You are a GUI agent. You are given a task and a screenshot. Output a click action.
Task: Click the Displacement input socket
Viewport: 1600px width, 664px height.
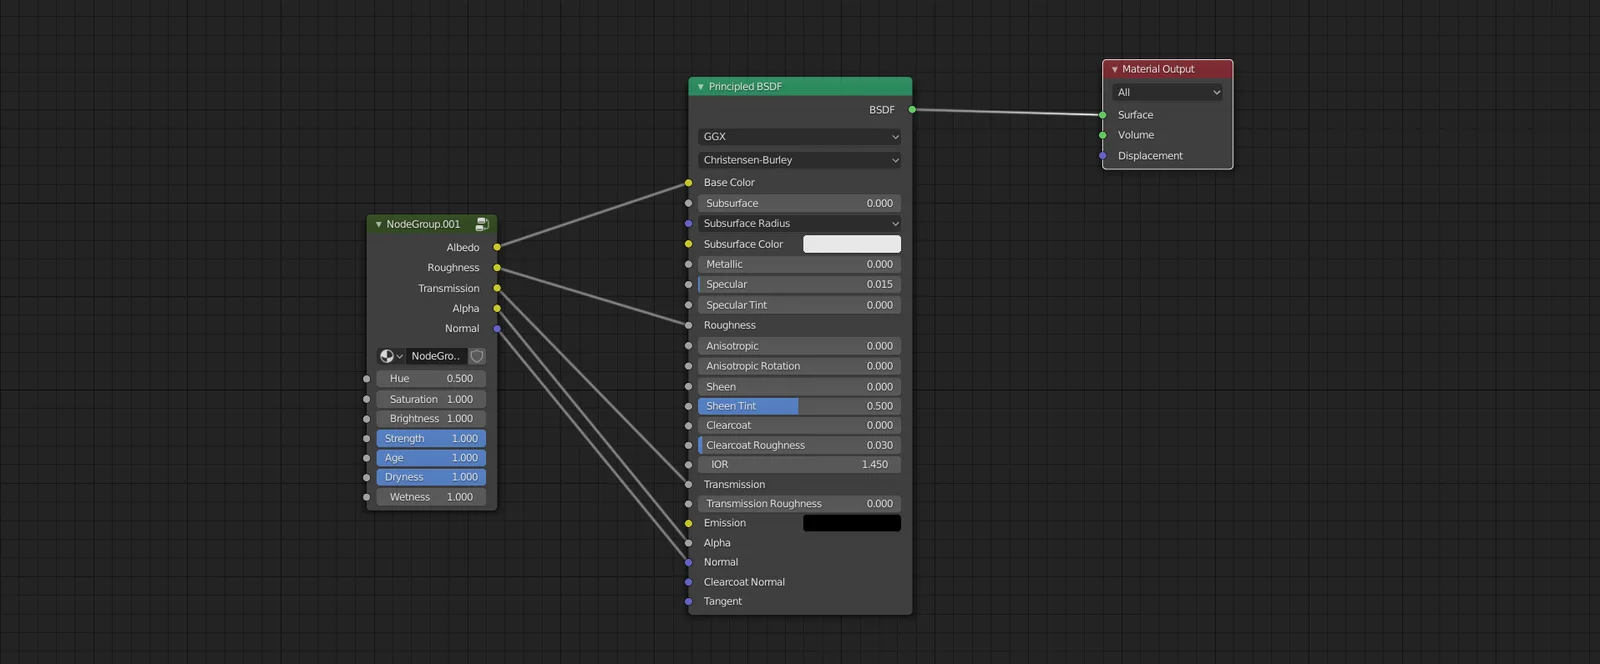(x=1103, y=156)
